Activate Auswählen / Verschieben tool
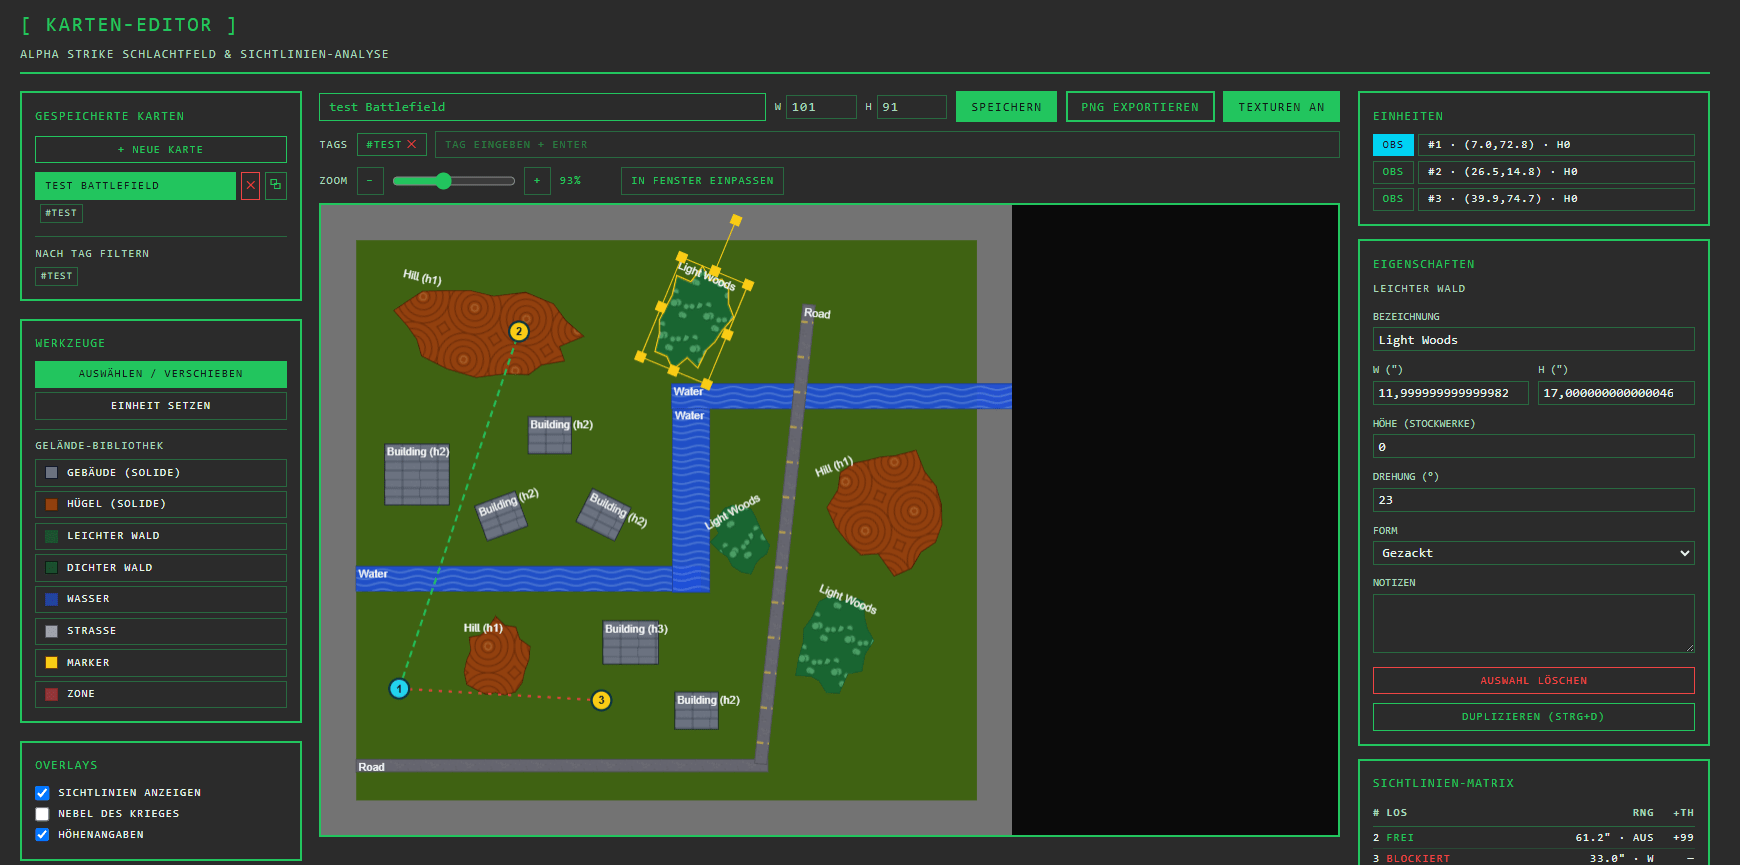The width and height of the screenshot is (1740, 865). 161,374
